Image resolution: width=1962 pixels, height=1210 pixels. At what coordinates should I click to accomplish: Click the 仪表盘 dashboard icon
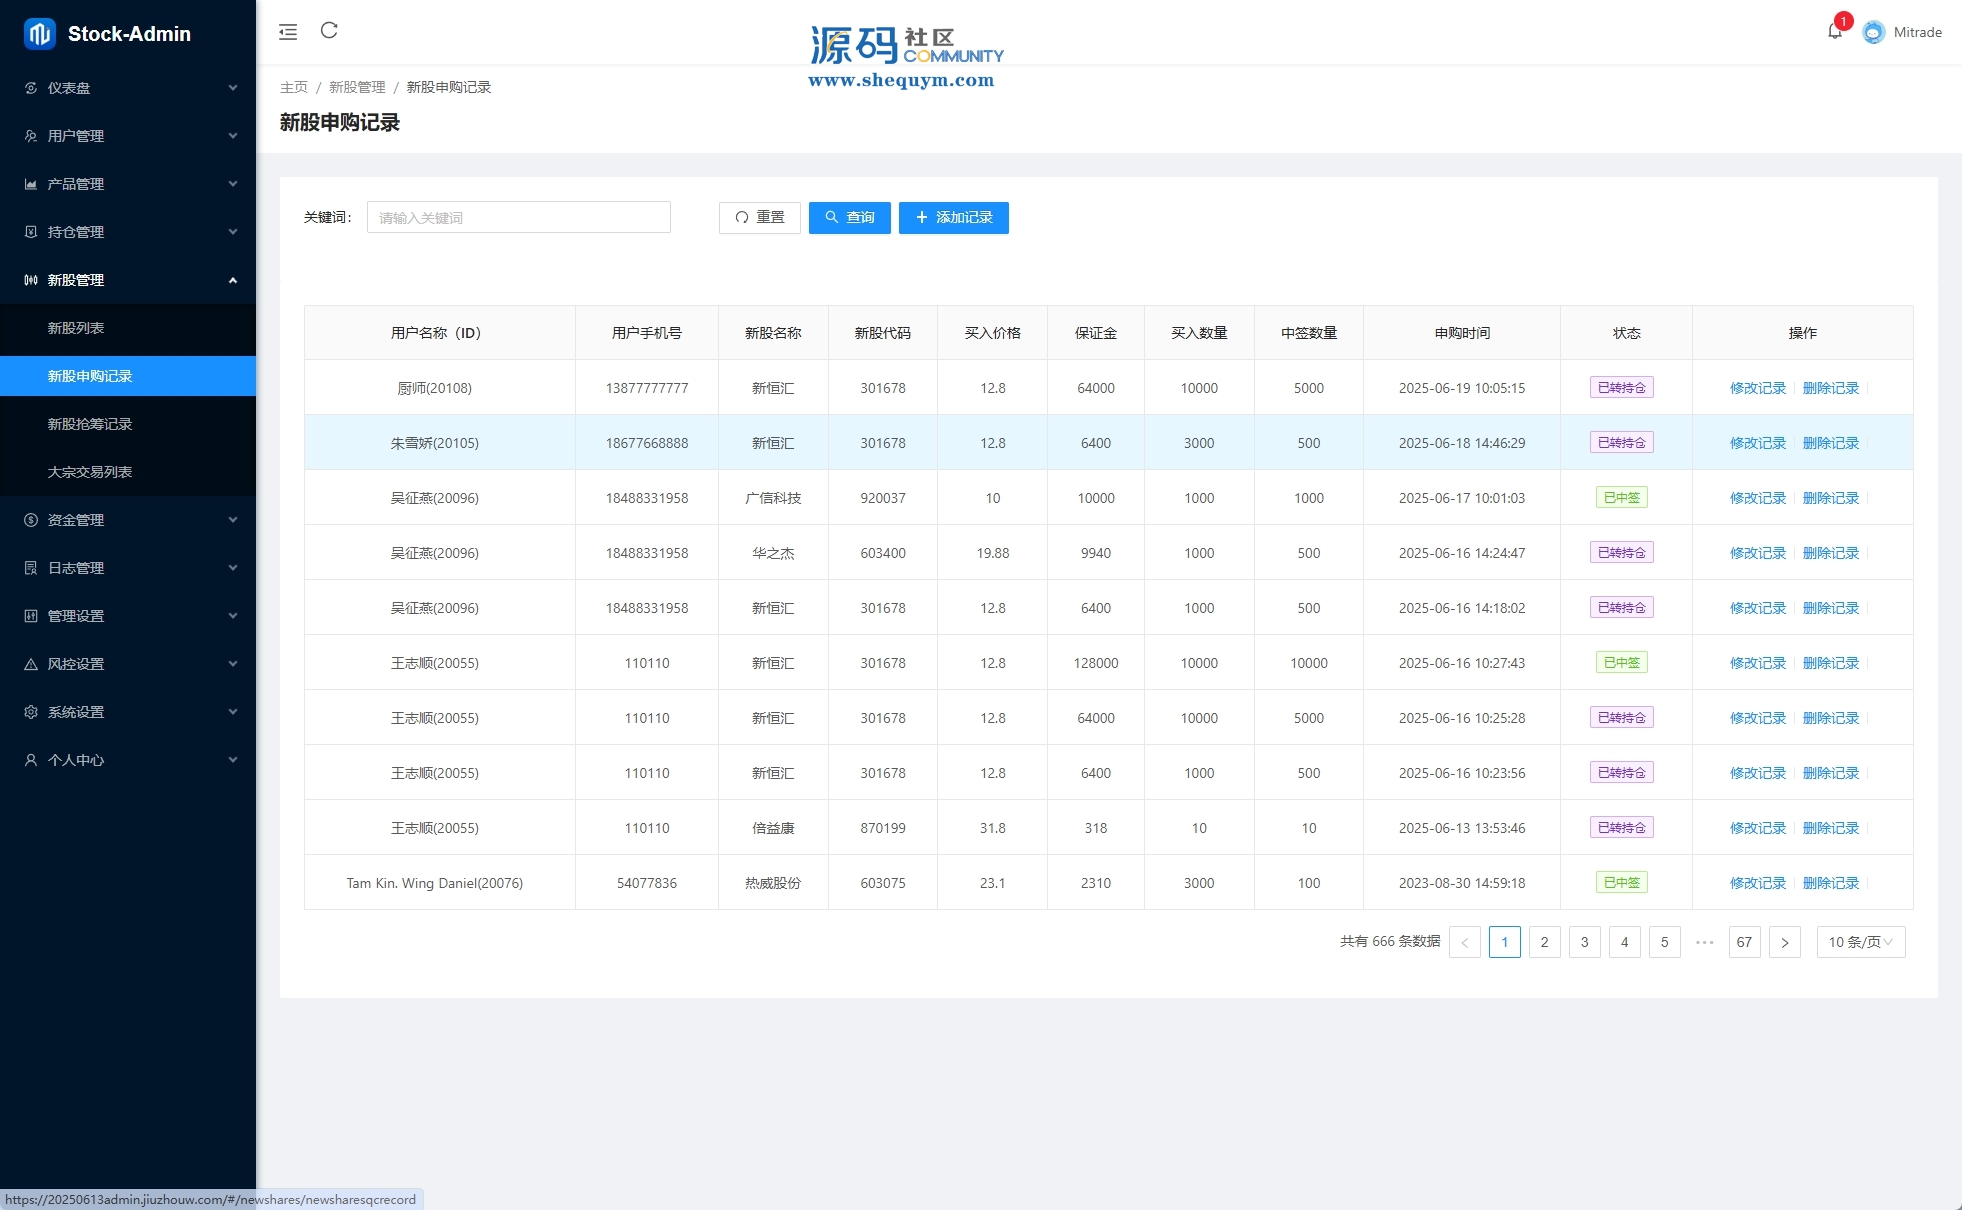31,88
